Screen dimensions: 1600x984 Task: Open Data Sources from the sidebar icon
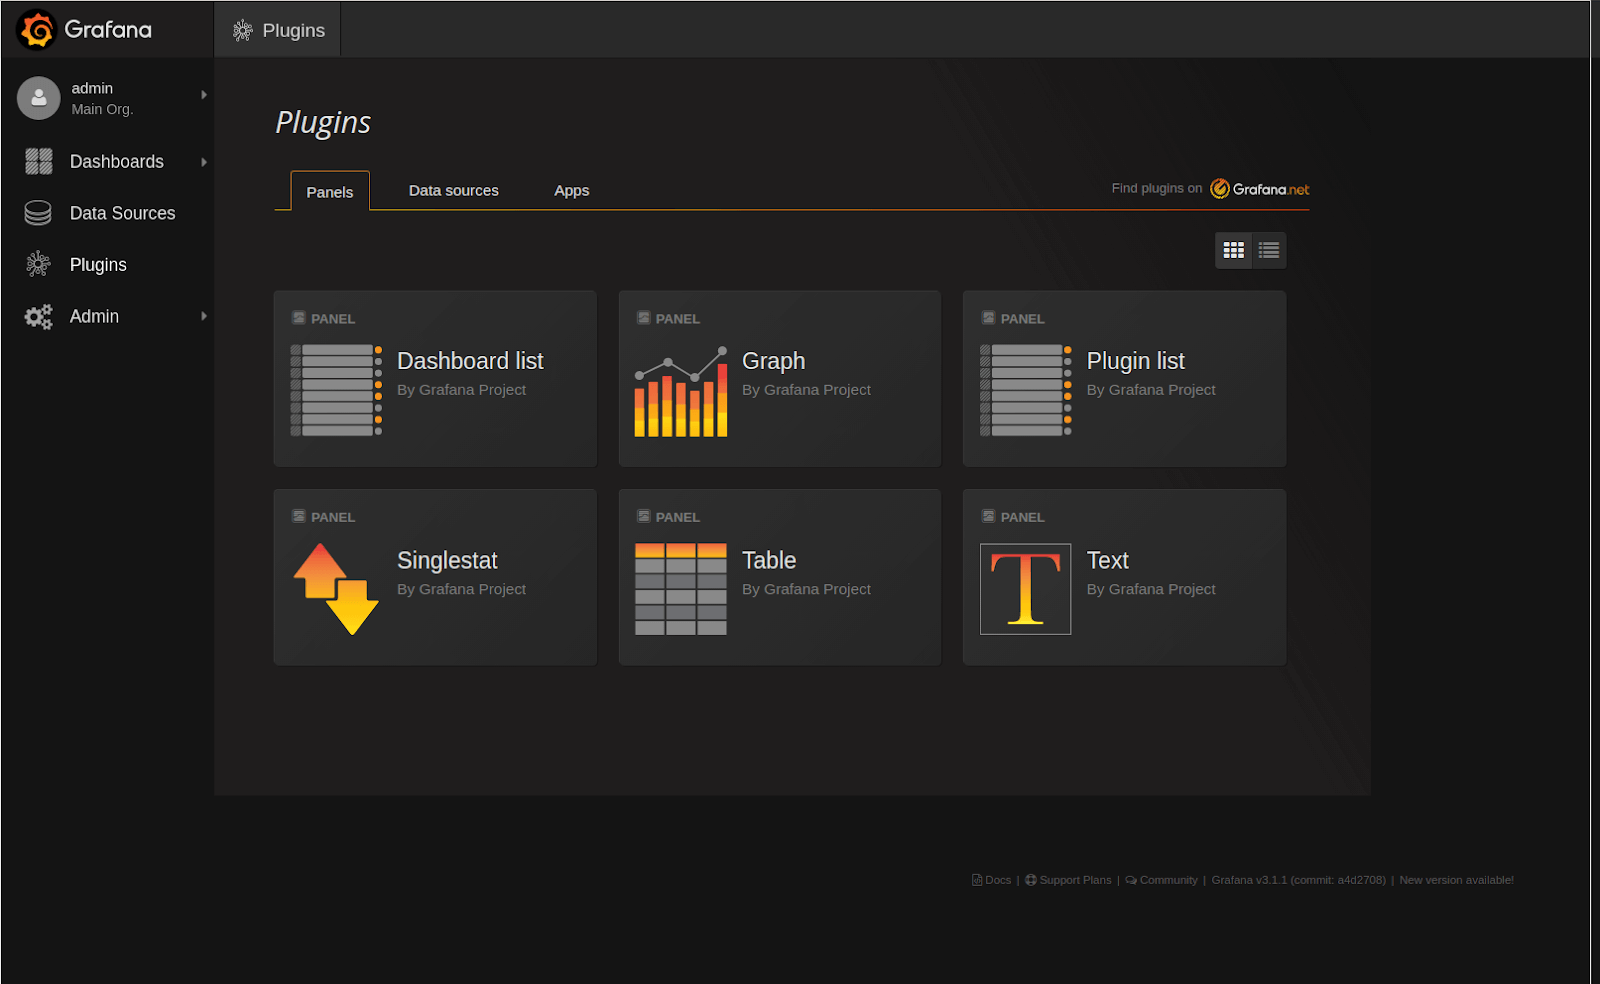pyautogui.click(x=37, y=212)
